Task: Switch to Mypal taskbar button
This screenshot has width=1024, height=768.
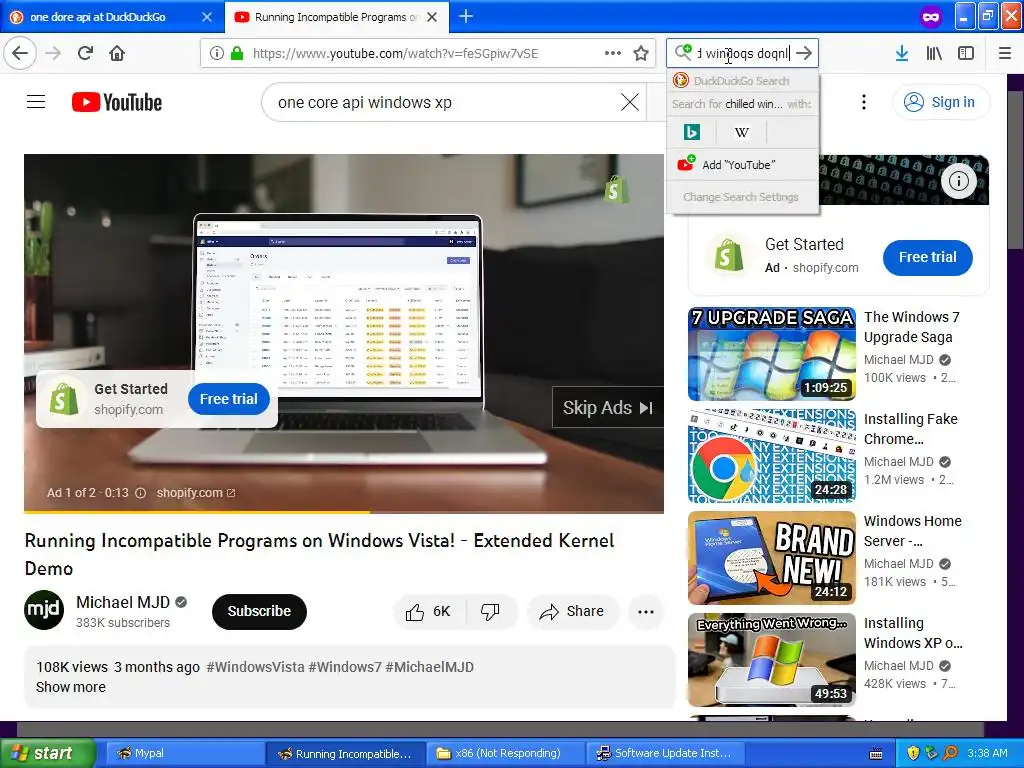Action: [x=184, y=753]
